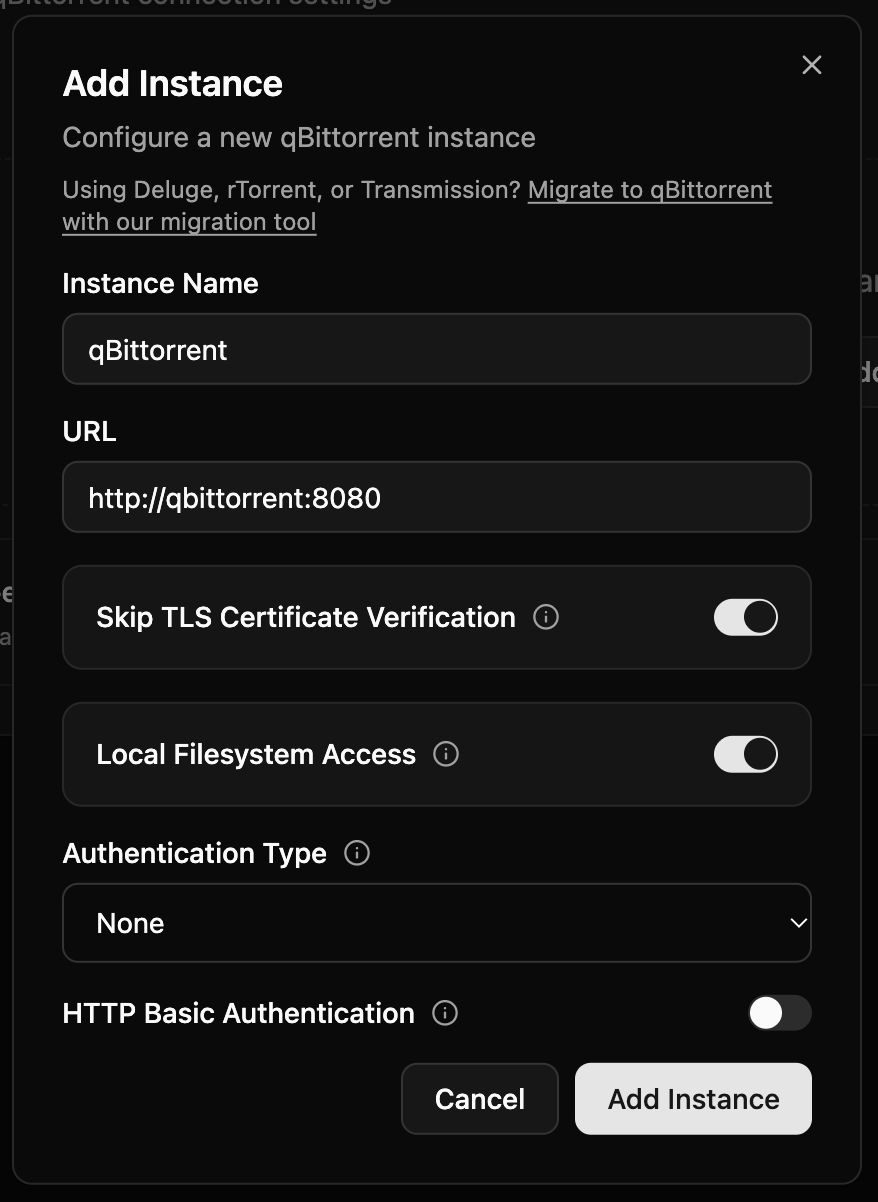
Task: Click the URL field label
Action: (90, 432)
